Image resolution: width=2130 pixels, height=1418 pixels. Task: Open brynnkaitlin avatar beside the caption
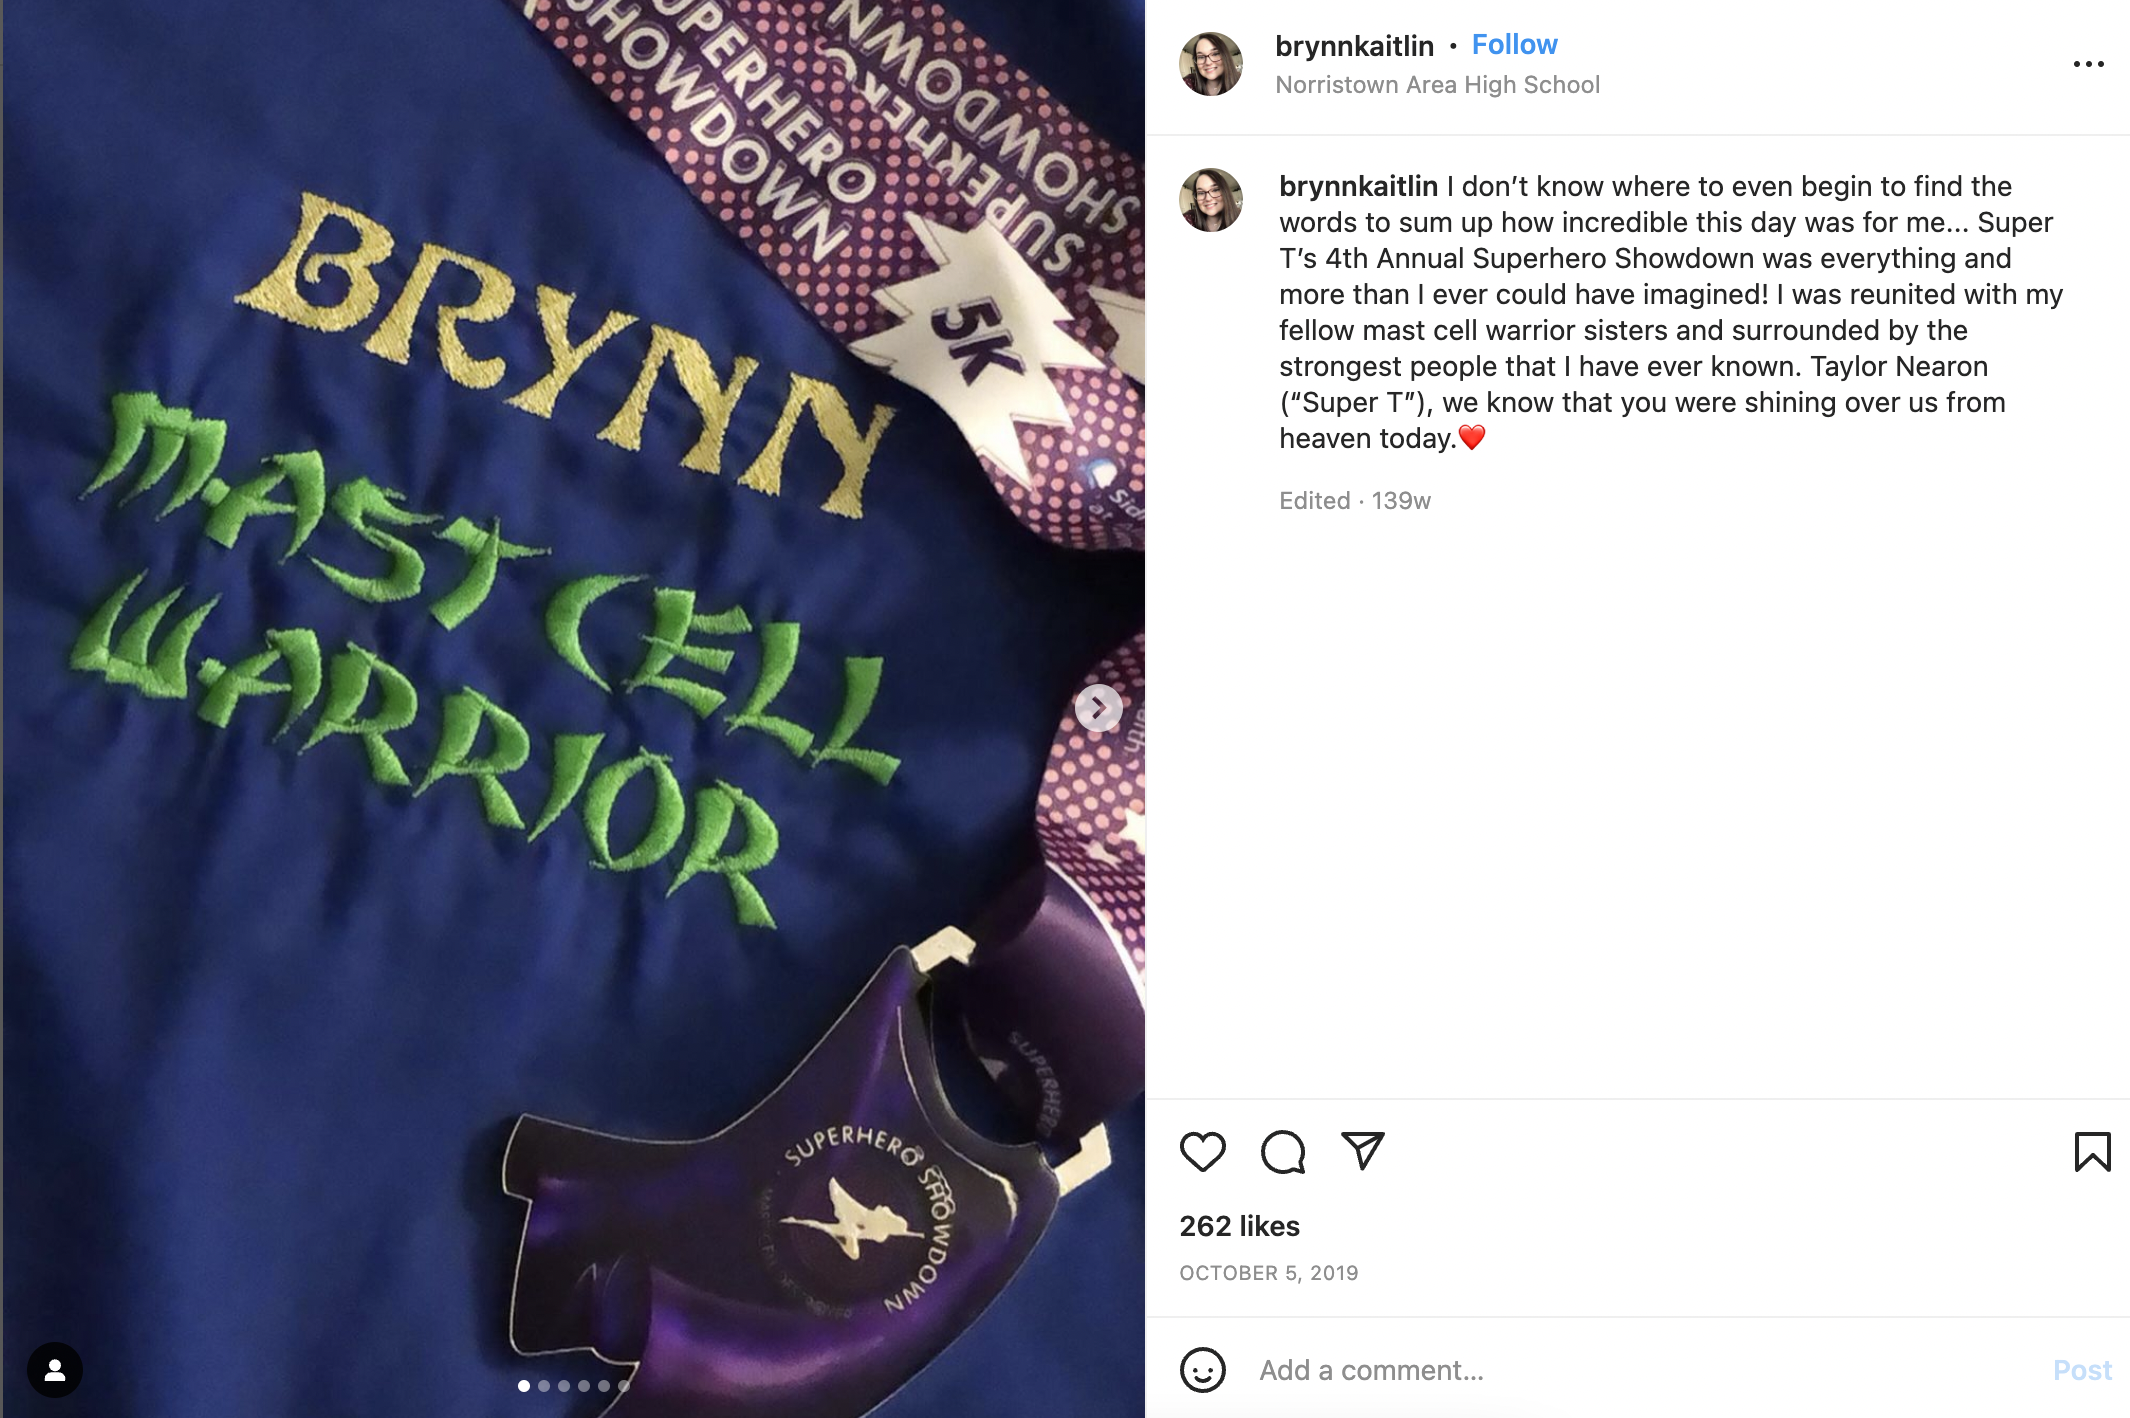tap(1211, 200)
